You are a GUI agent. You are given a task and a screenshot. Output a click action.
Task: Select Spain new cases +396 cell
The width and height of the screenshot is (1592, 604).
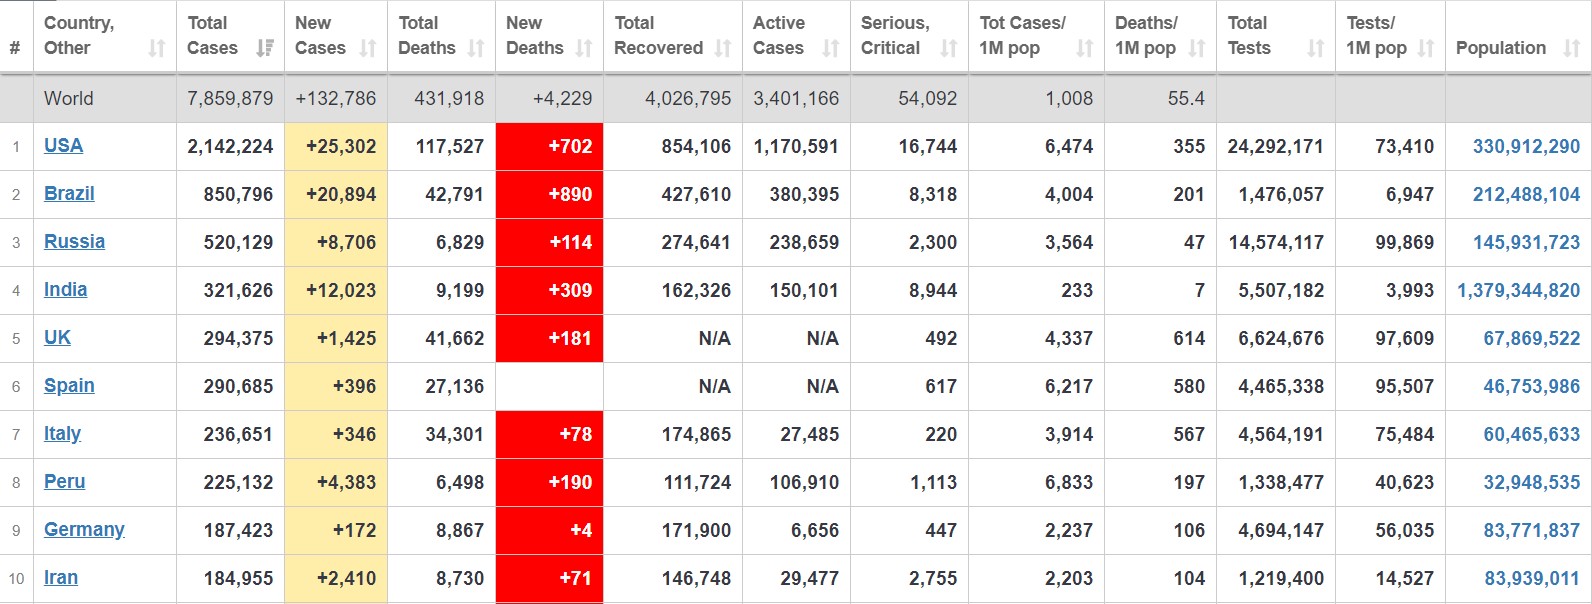336,386
